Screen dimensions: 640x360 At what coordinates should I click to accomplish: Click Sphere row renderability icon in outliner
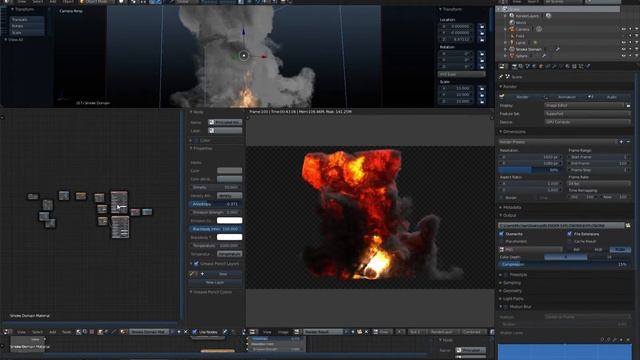pyautogui.click(x=637, y=56)
